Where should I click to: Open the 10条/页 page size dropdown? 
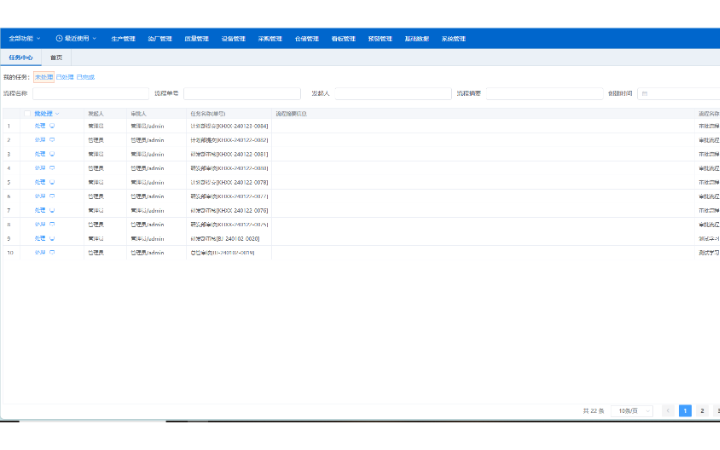click(x=631, y=411)
